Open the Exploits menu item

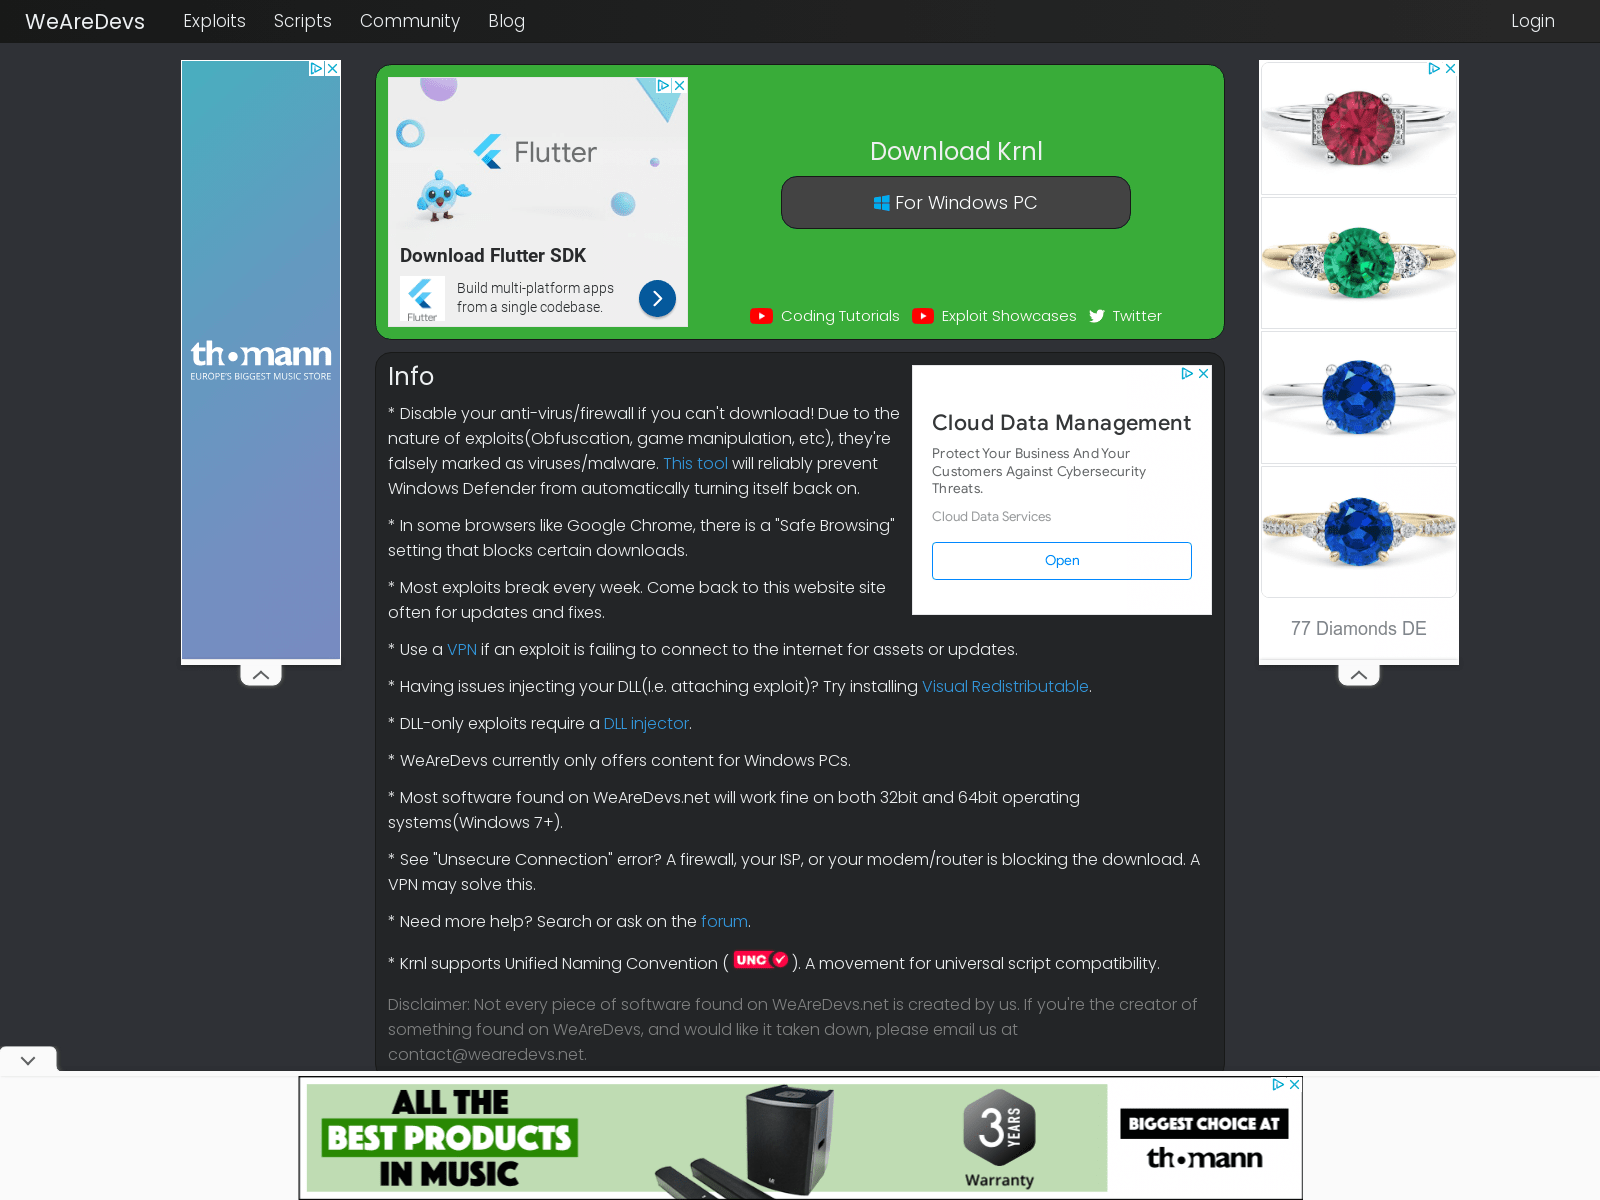pyautogui.click(x=214, y=21)
